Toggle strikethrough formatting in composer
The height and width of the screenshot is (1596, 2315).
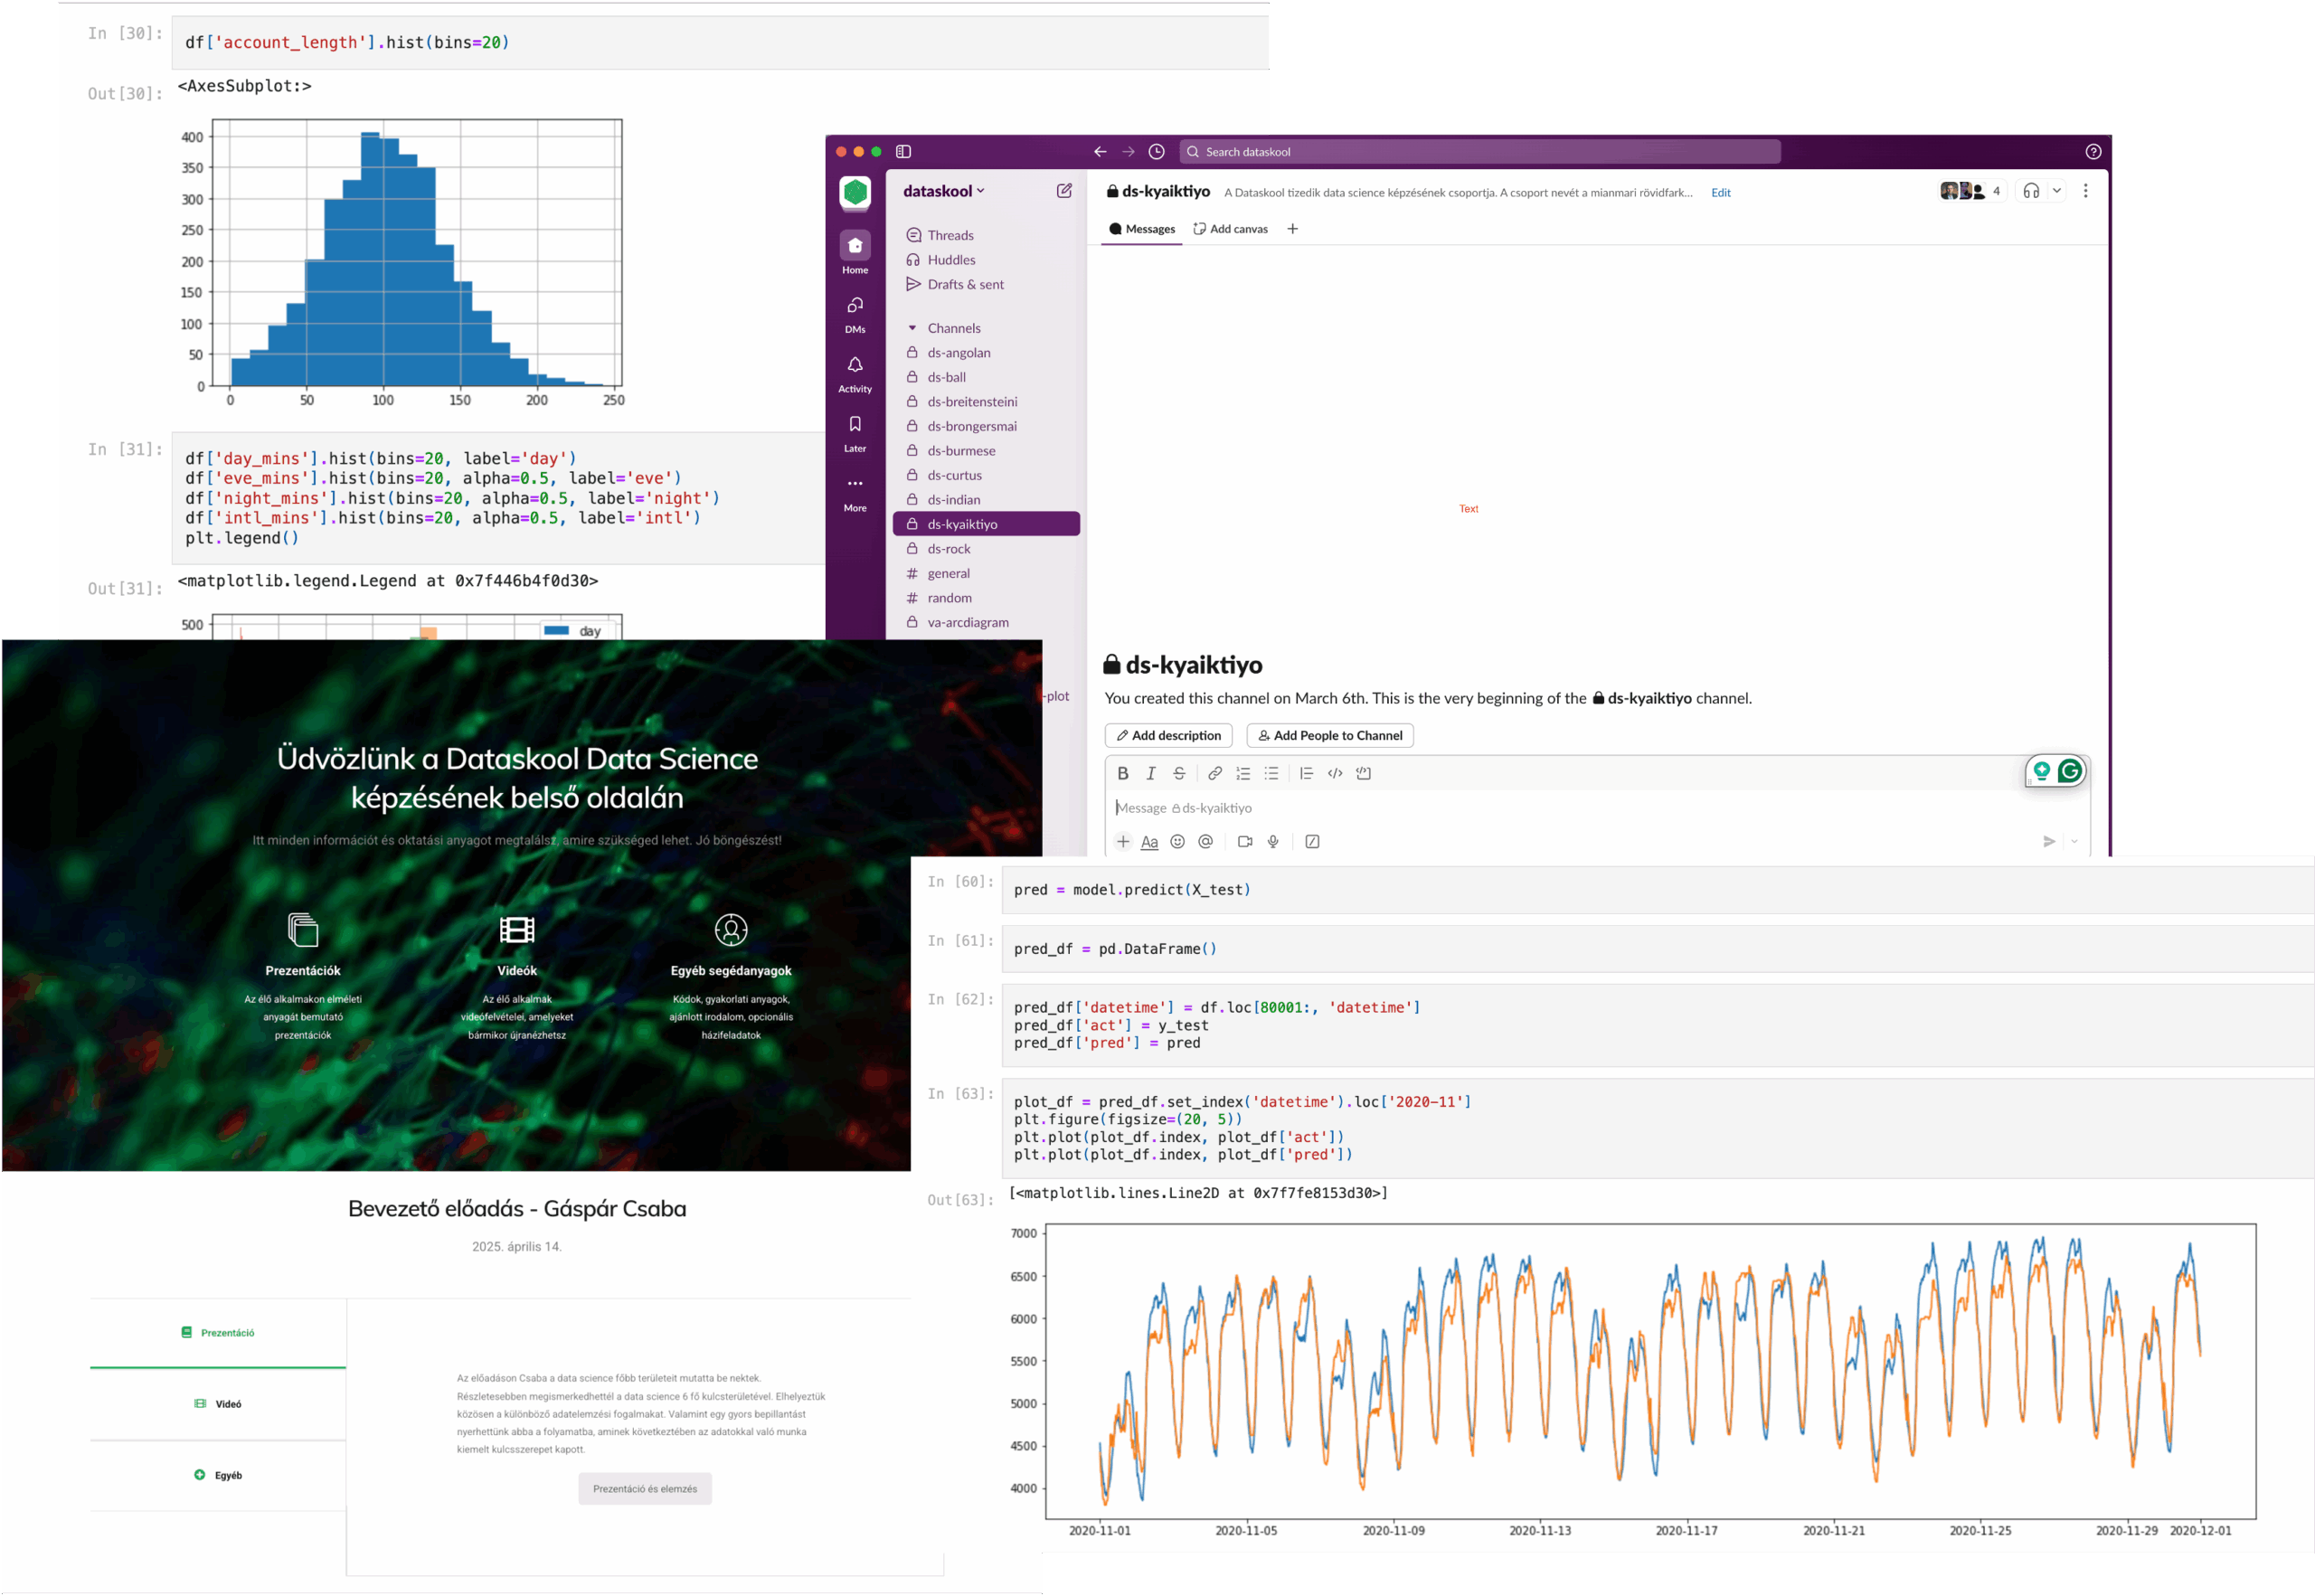[1179, 774]
